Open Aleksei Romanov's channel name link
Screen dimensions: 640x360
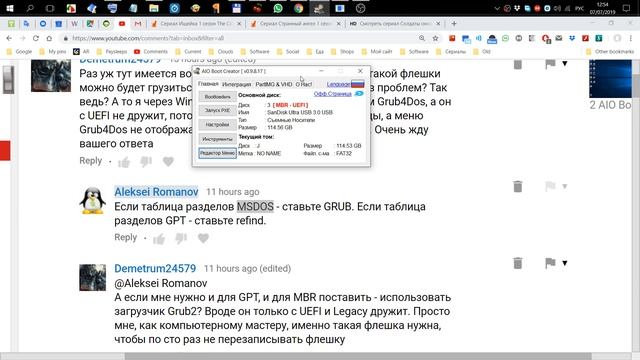(x=156, y=191)
